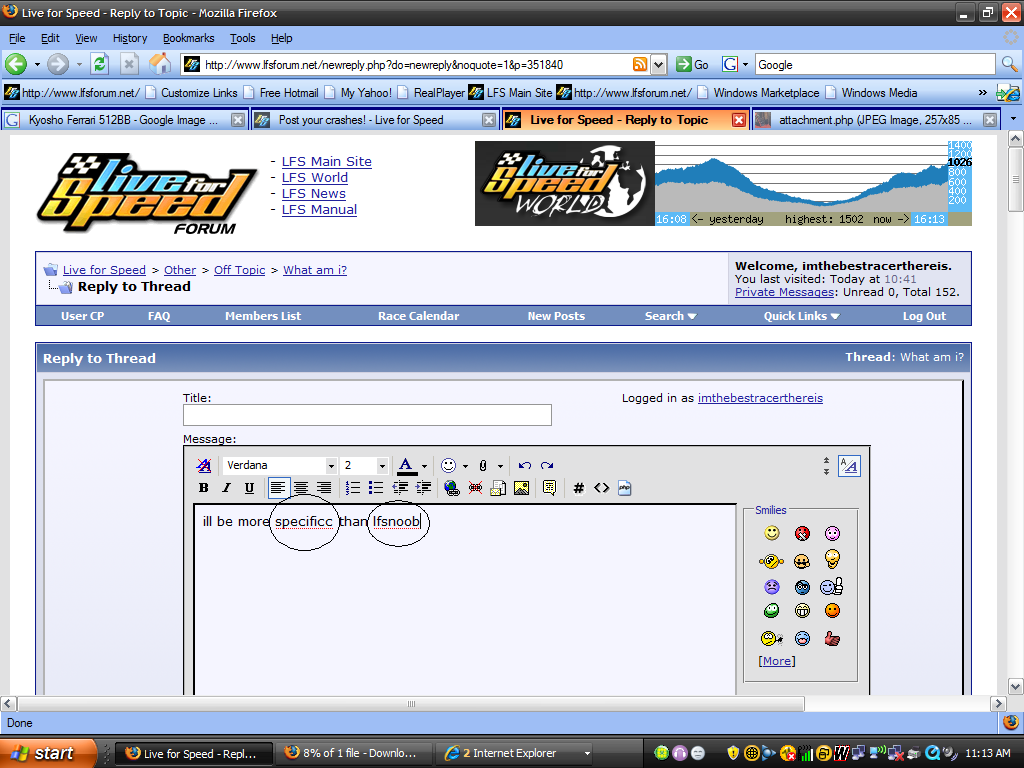1024x768 pixels.
Task: Click the horizontal scrollbar
Action: (x=411, y=703)
